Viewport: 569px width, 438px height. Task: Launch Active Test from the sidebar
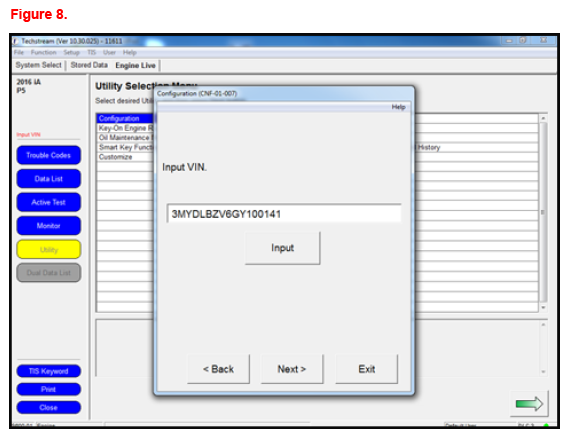[x=49, y=202]
